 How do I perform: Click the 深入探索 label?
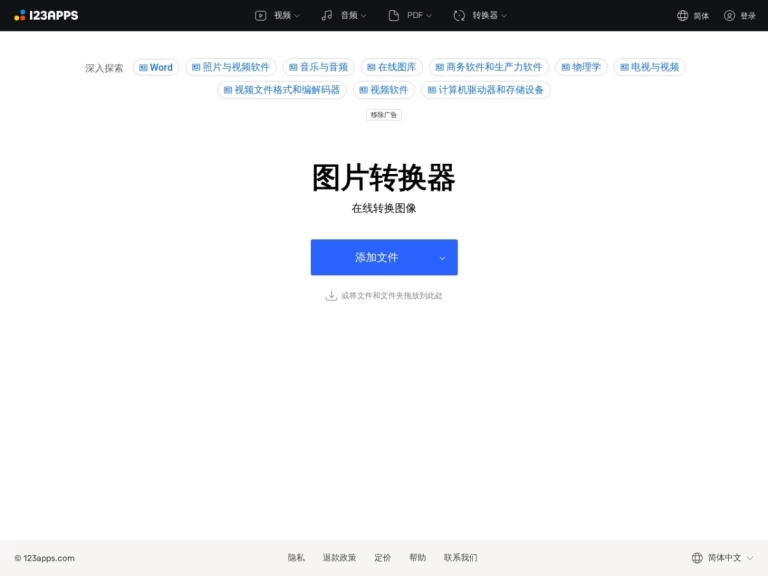coord(104,68)
